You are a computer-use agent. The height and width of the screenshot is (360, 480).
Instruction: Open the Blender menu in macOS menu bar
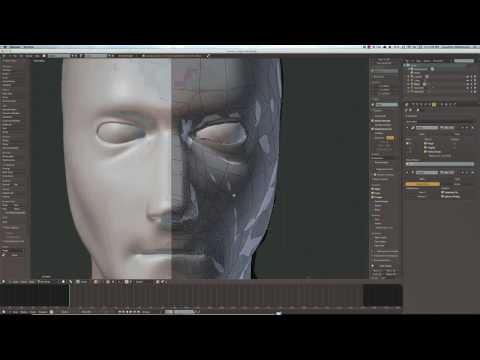(x=15, y=47)
